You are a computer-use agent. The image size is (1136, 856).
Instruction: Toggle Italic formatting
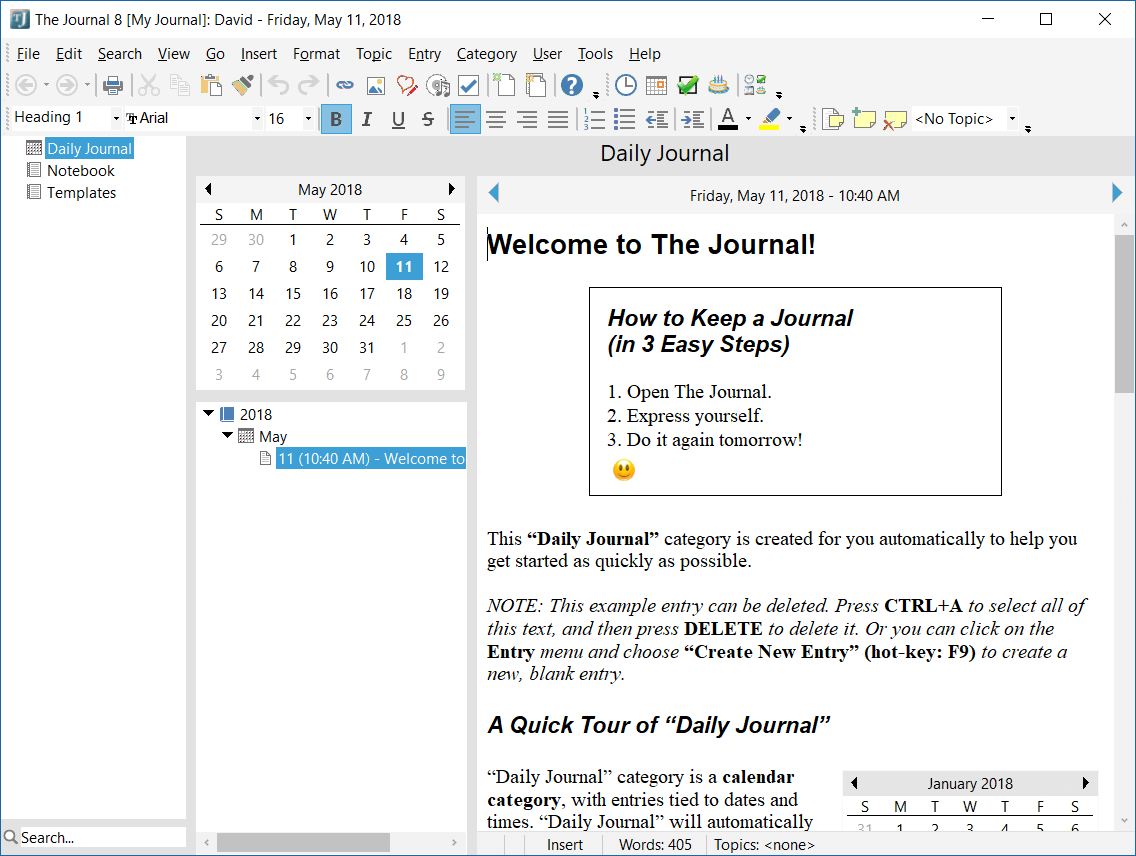tap(367, 119)
